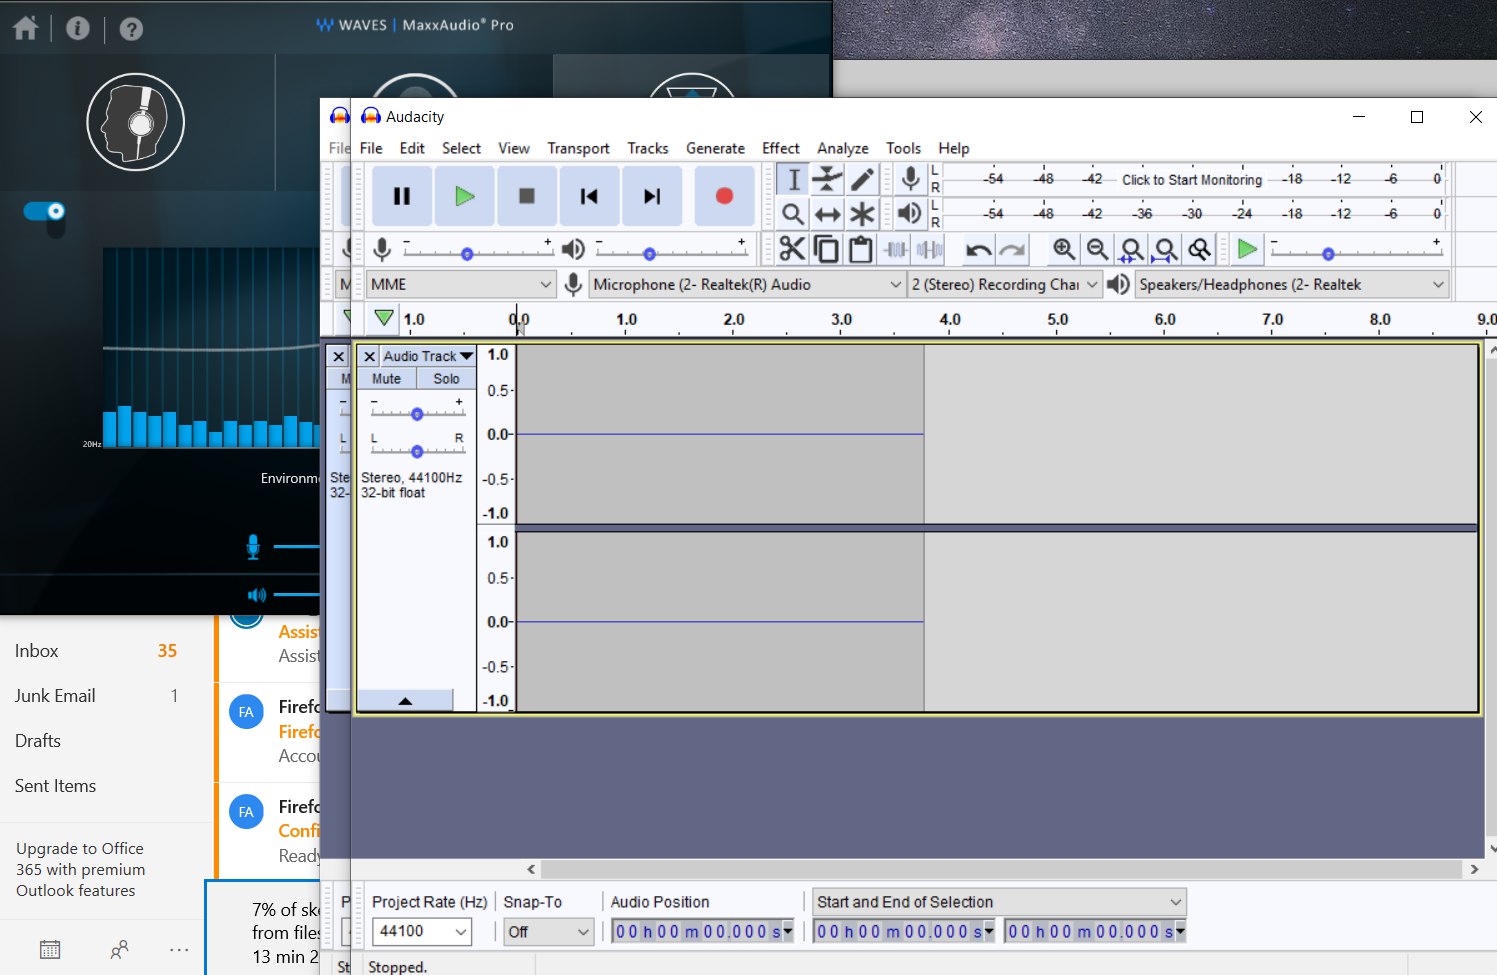Click the Audio Track gain slider handle
1497x975 pixels.
coord(417,414)
